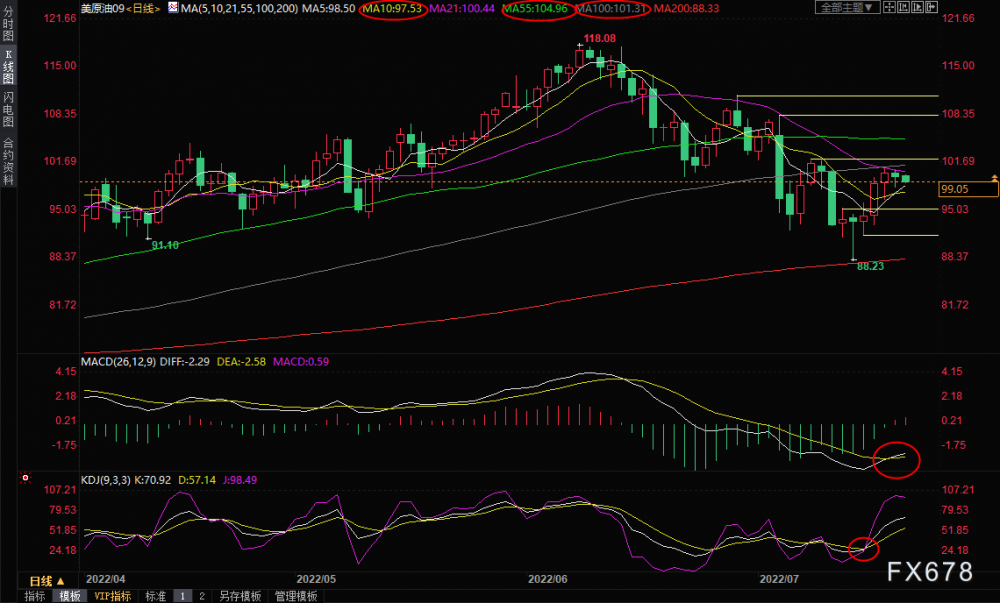The height and width of the screenshot is (603, 1000).
Task: Click the DIFF:-2.29 value
Action: (x=184, y=361)
